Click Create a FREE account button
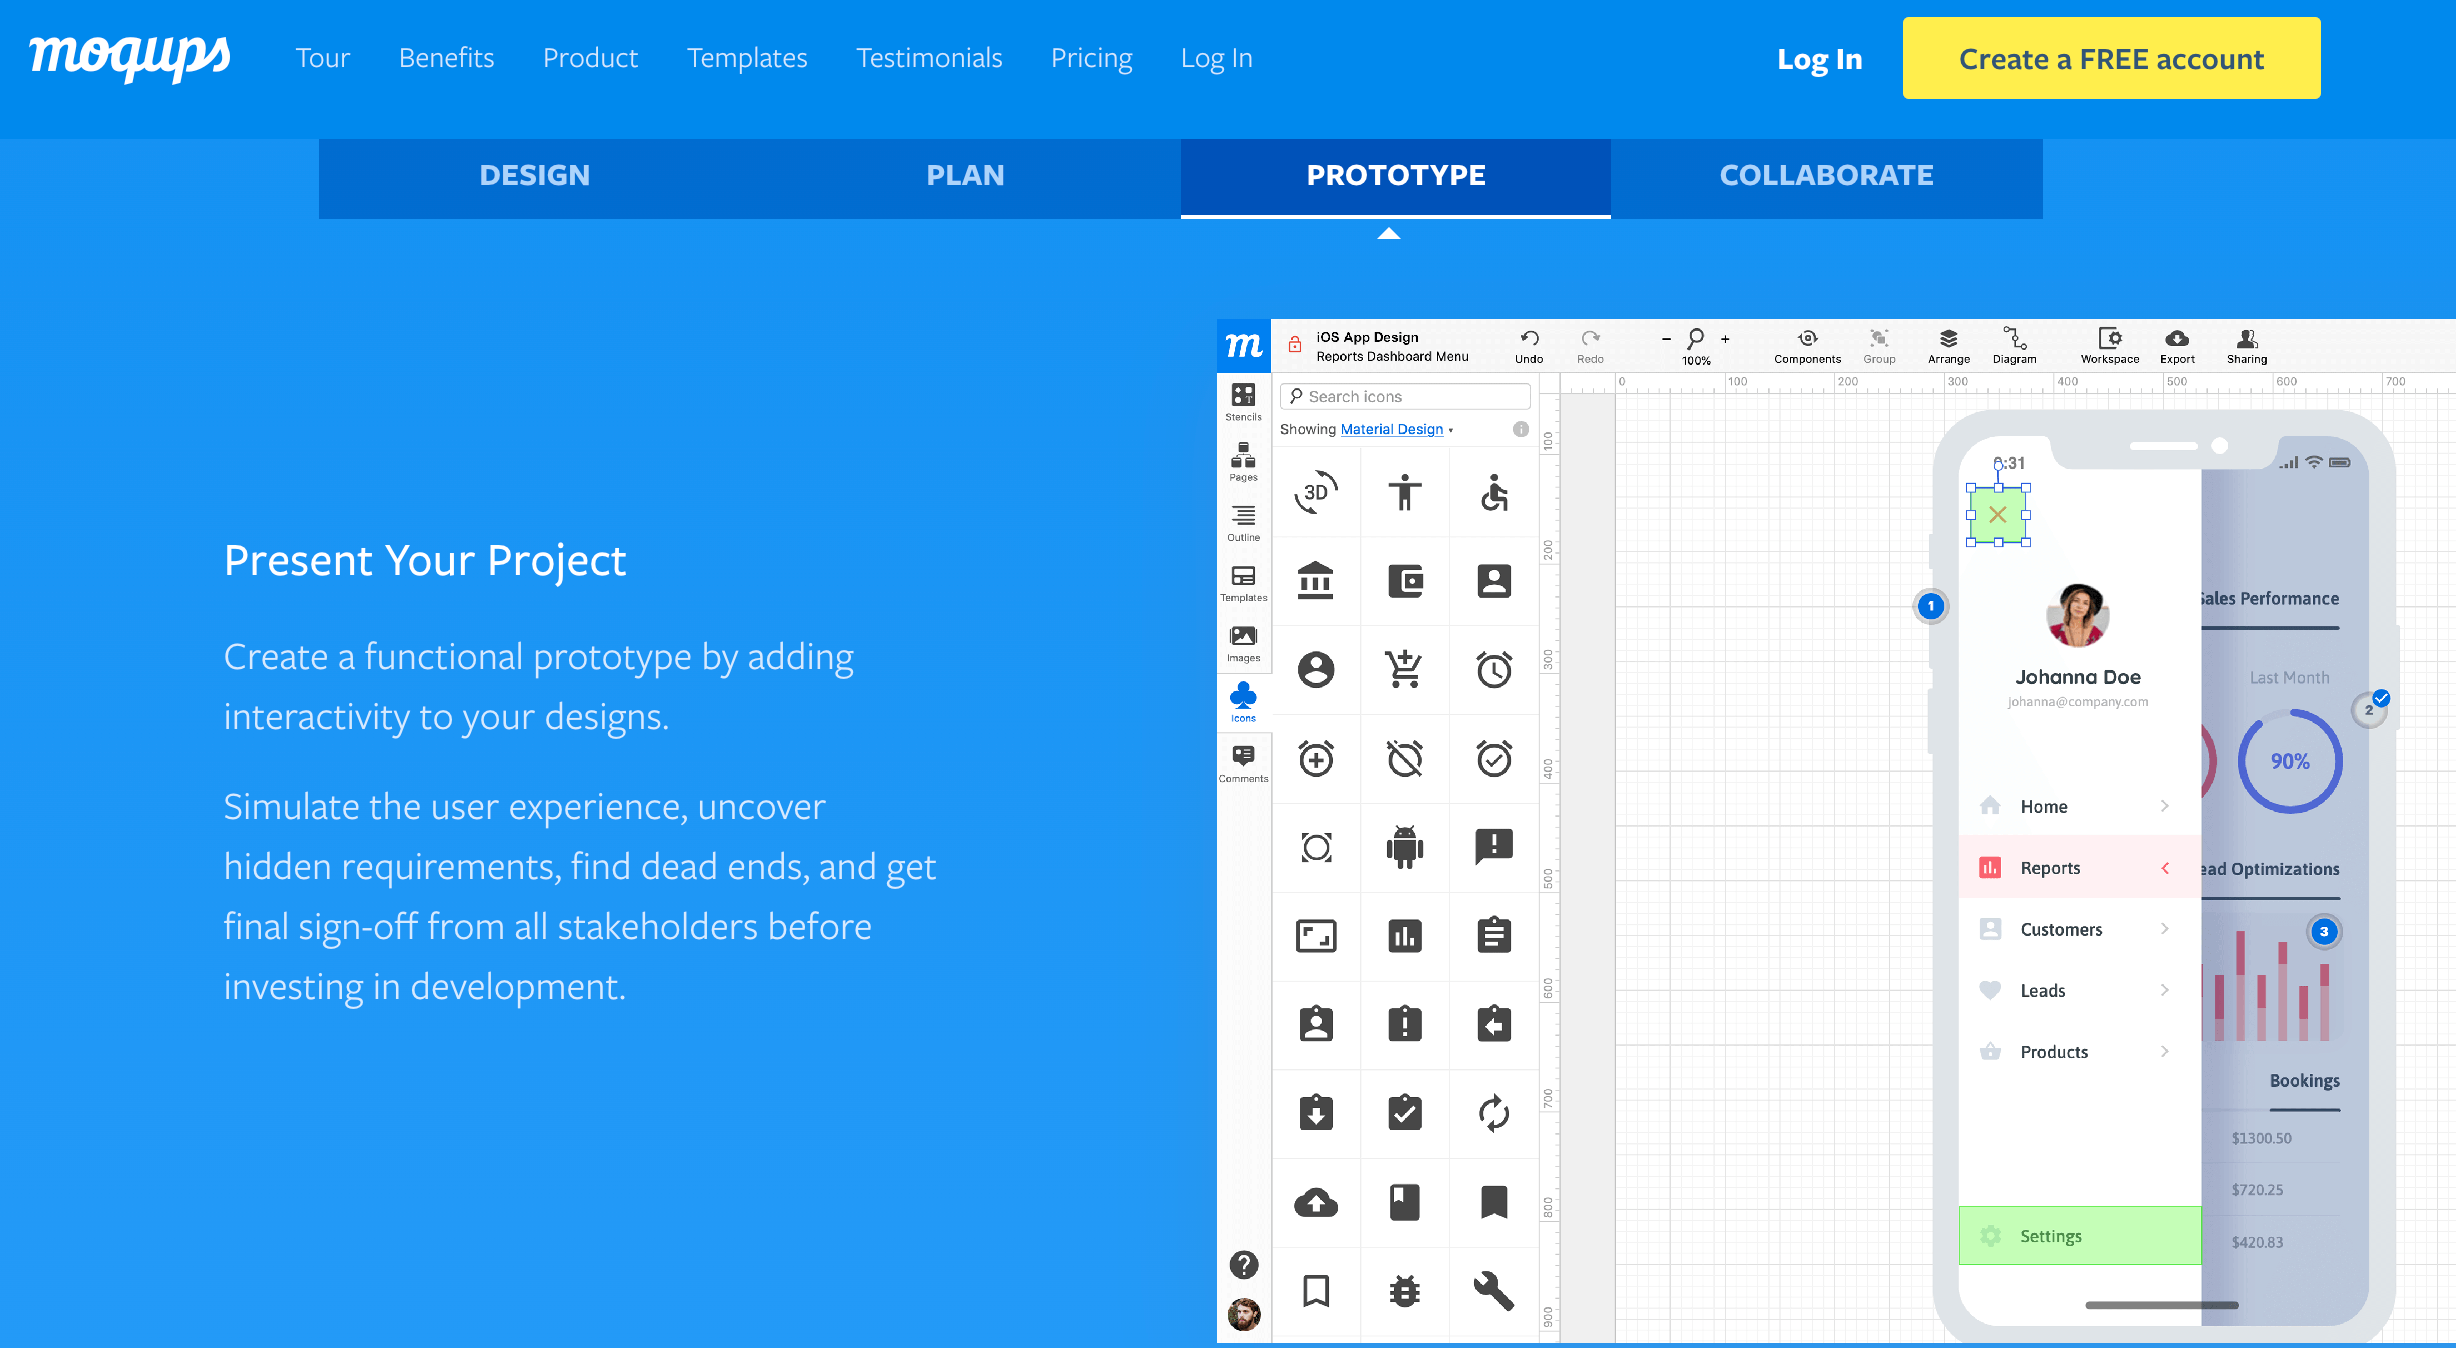The height and width of the screenshot is (1348, 2456). [2111, 58]
